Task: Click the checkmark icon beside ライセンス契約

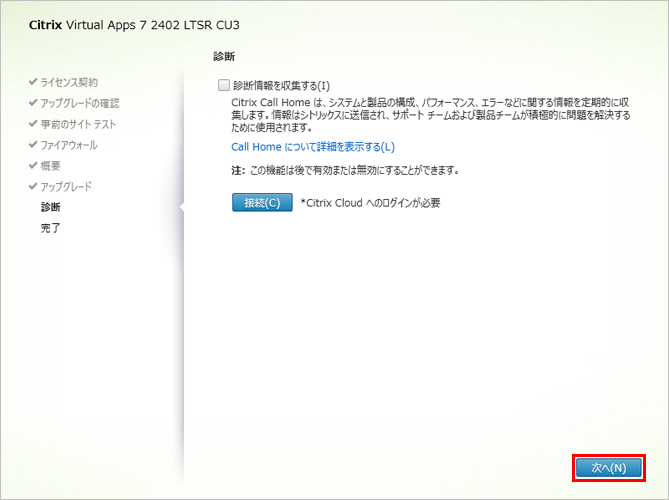Action: [33, 82]
